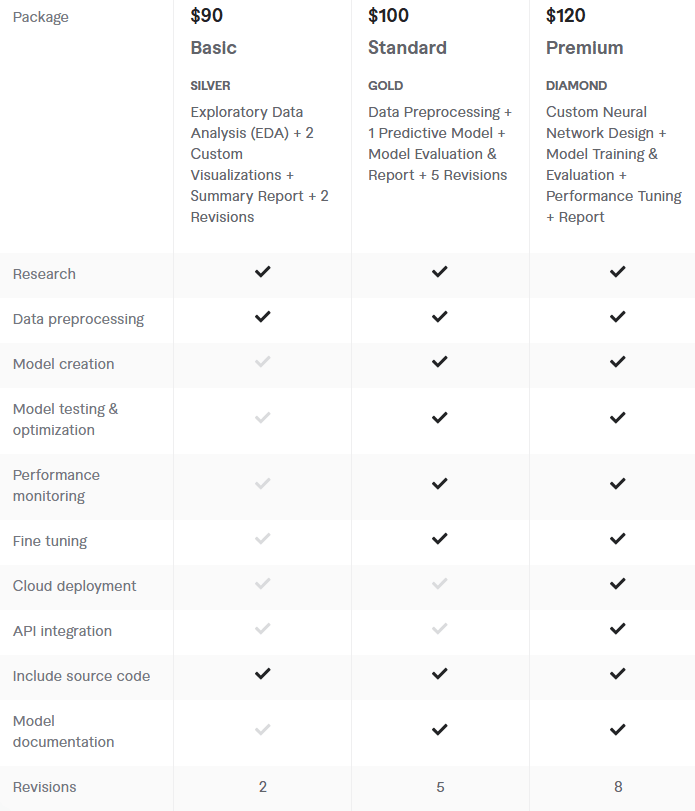
Task: Click the greyed Cloud deployment checkmark under Standard
Action: (440, 584)
